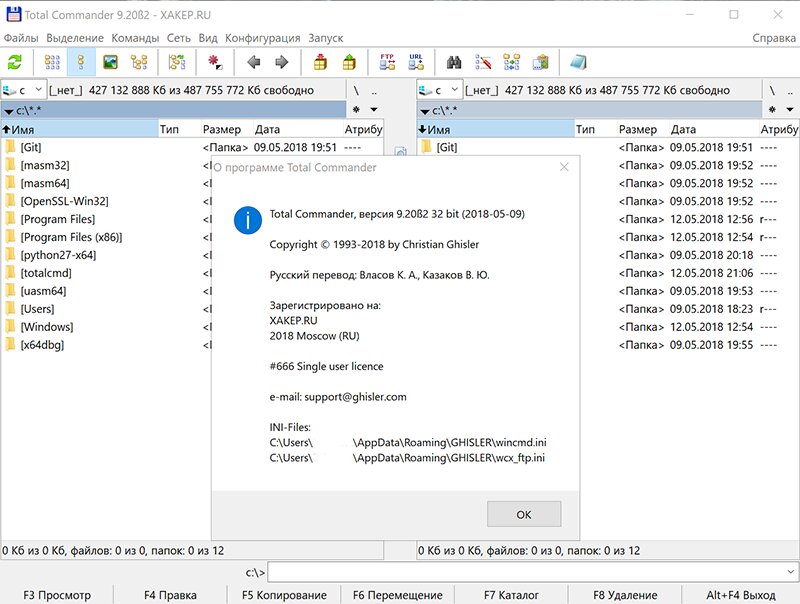Click the Alt+F4 Выход button
The width and height of the screenshot is (800, 604).
pyautogui.click(x=741, y=595)
